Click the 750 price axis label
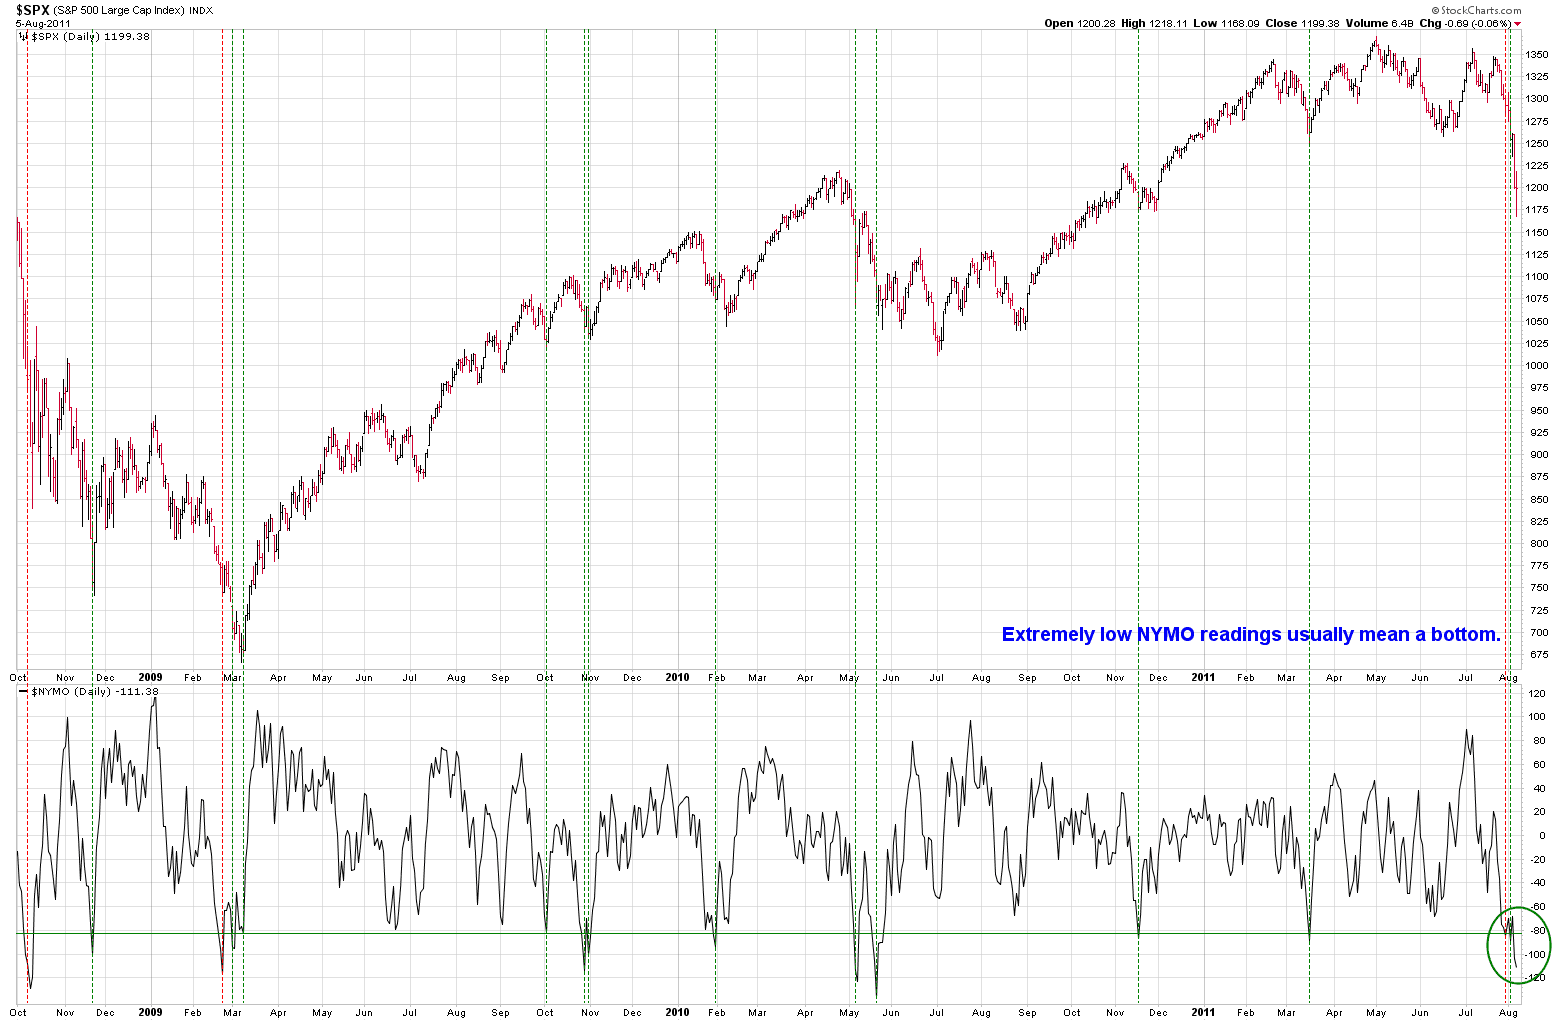The height and width of the screenshot is (1021, 1565). [x=1540, y=588]
